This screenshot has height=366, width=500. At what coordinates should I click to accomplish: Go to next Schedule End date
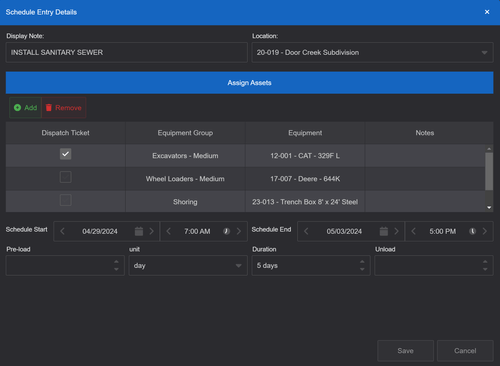(x=396, y=231)
